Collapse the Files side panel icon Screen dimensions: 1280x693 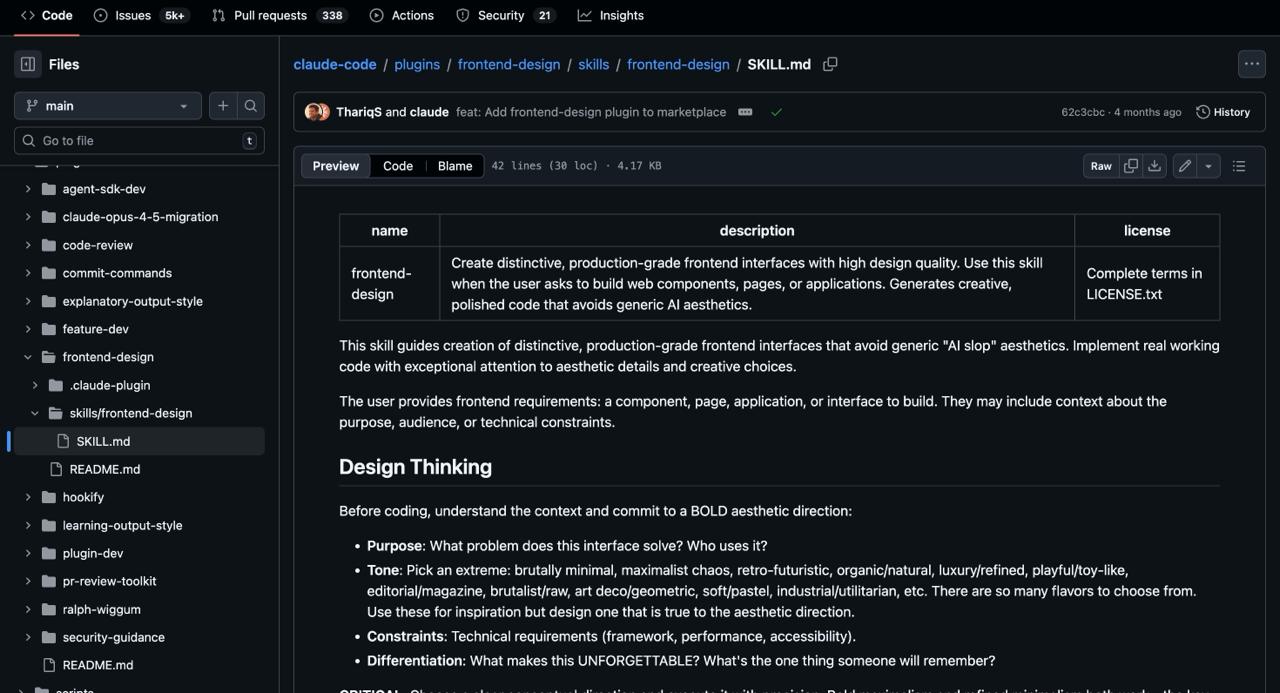[28, 64]
